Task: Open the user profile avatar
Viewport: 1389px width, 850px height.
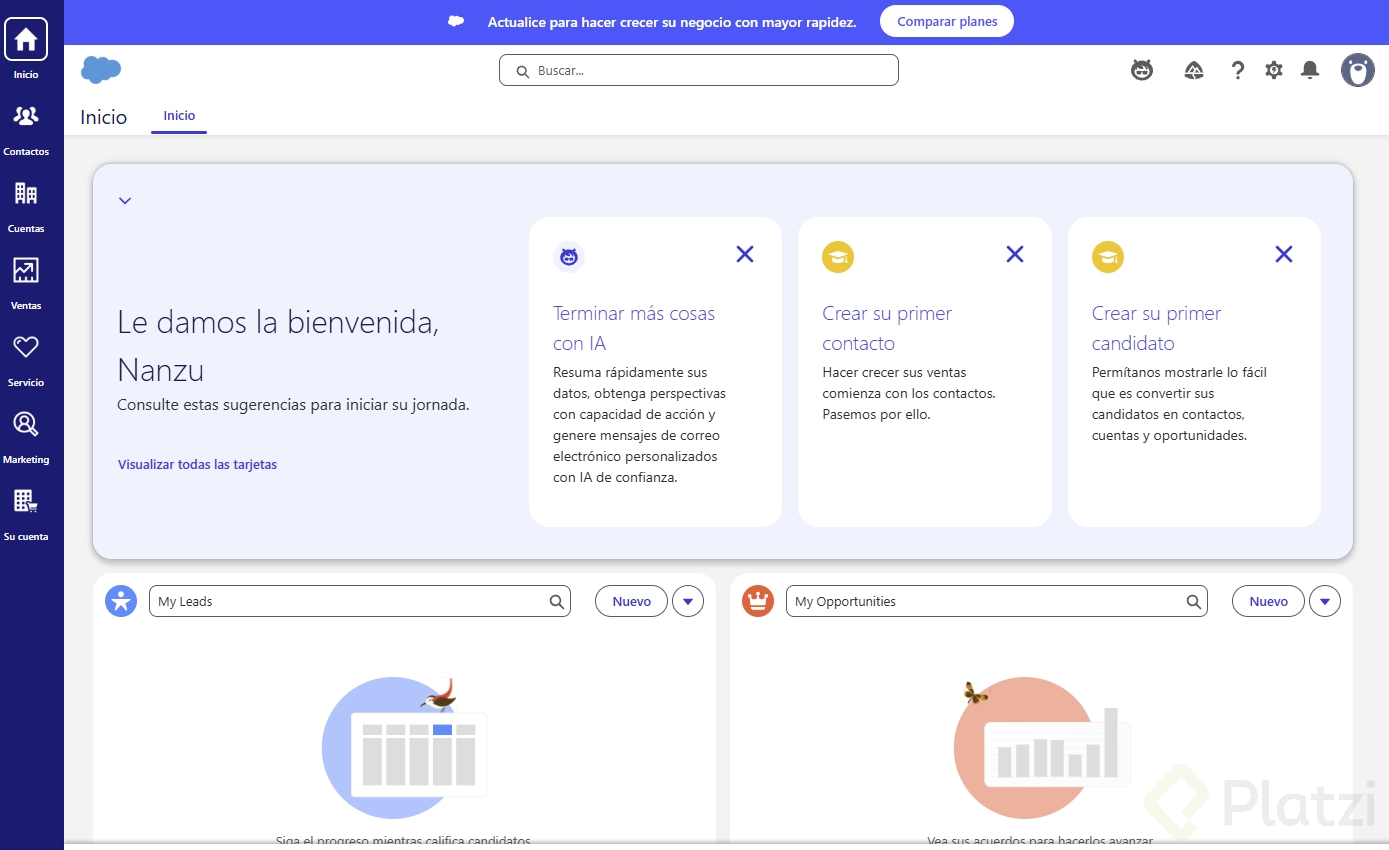Action: [x=1358, y=70]
